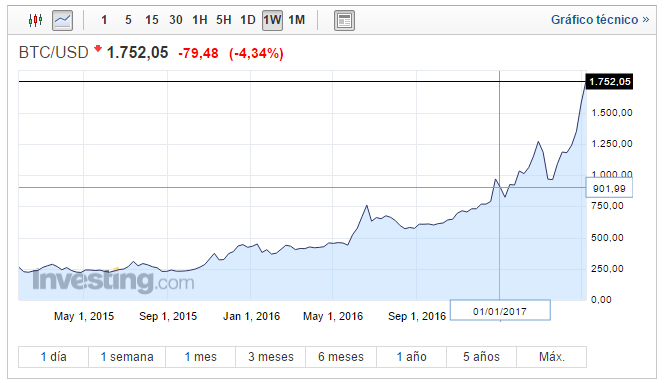Screen dimensions: 665x383
Task: Show the 1 año range
Action: pos(411,357)
